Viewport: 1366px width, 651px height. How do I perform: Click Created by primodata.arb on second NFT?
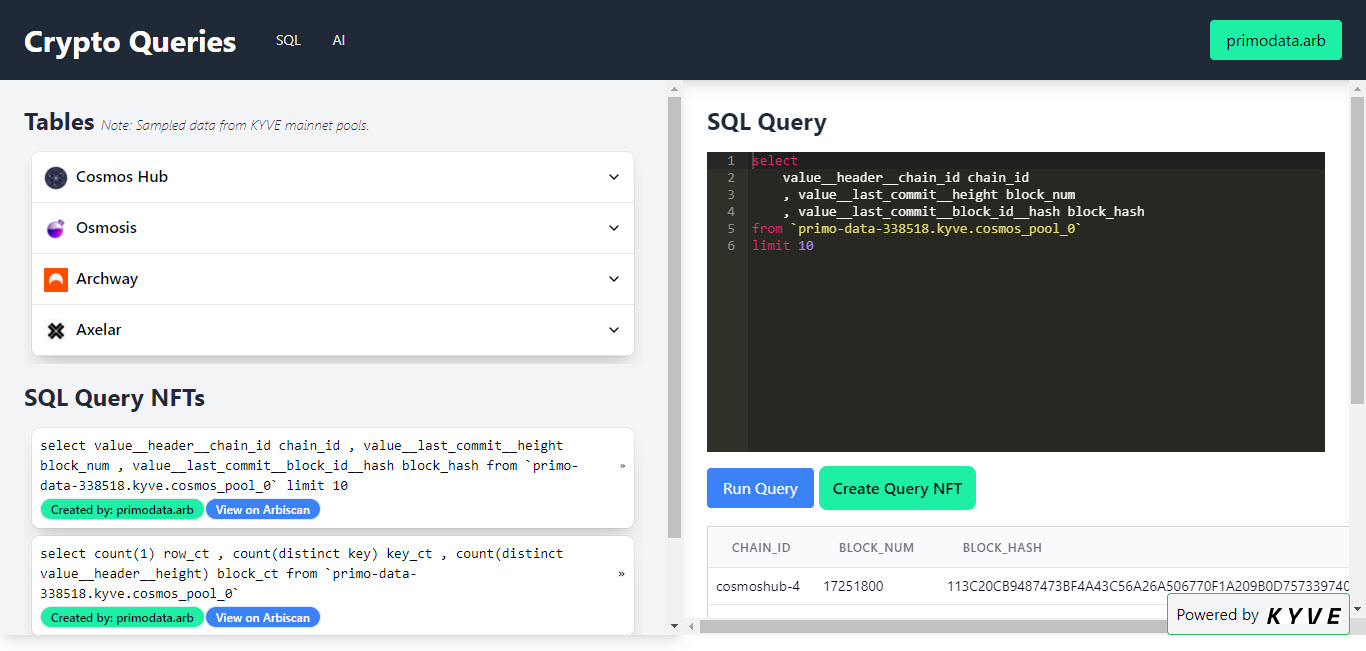122,618
